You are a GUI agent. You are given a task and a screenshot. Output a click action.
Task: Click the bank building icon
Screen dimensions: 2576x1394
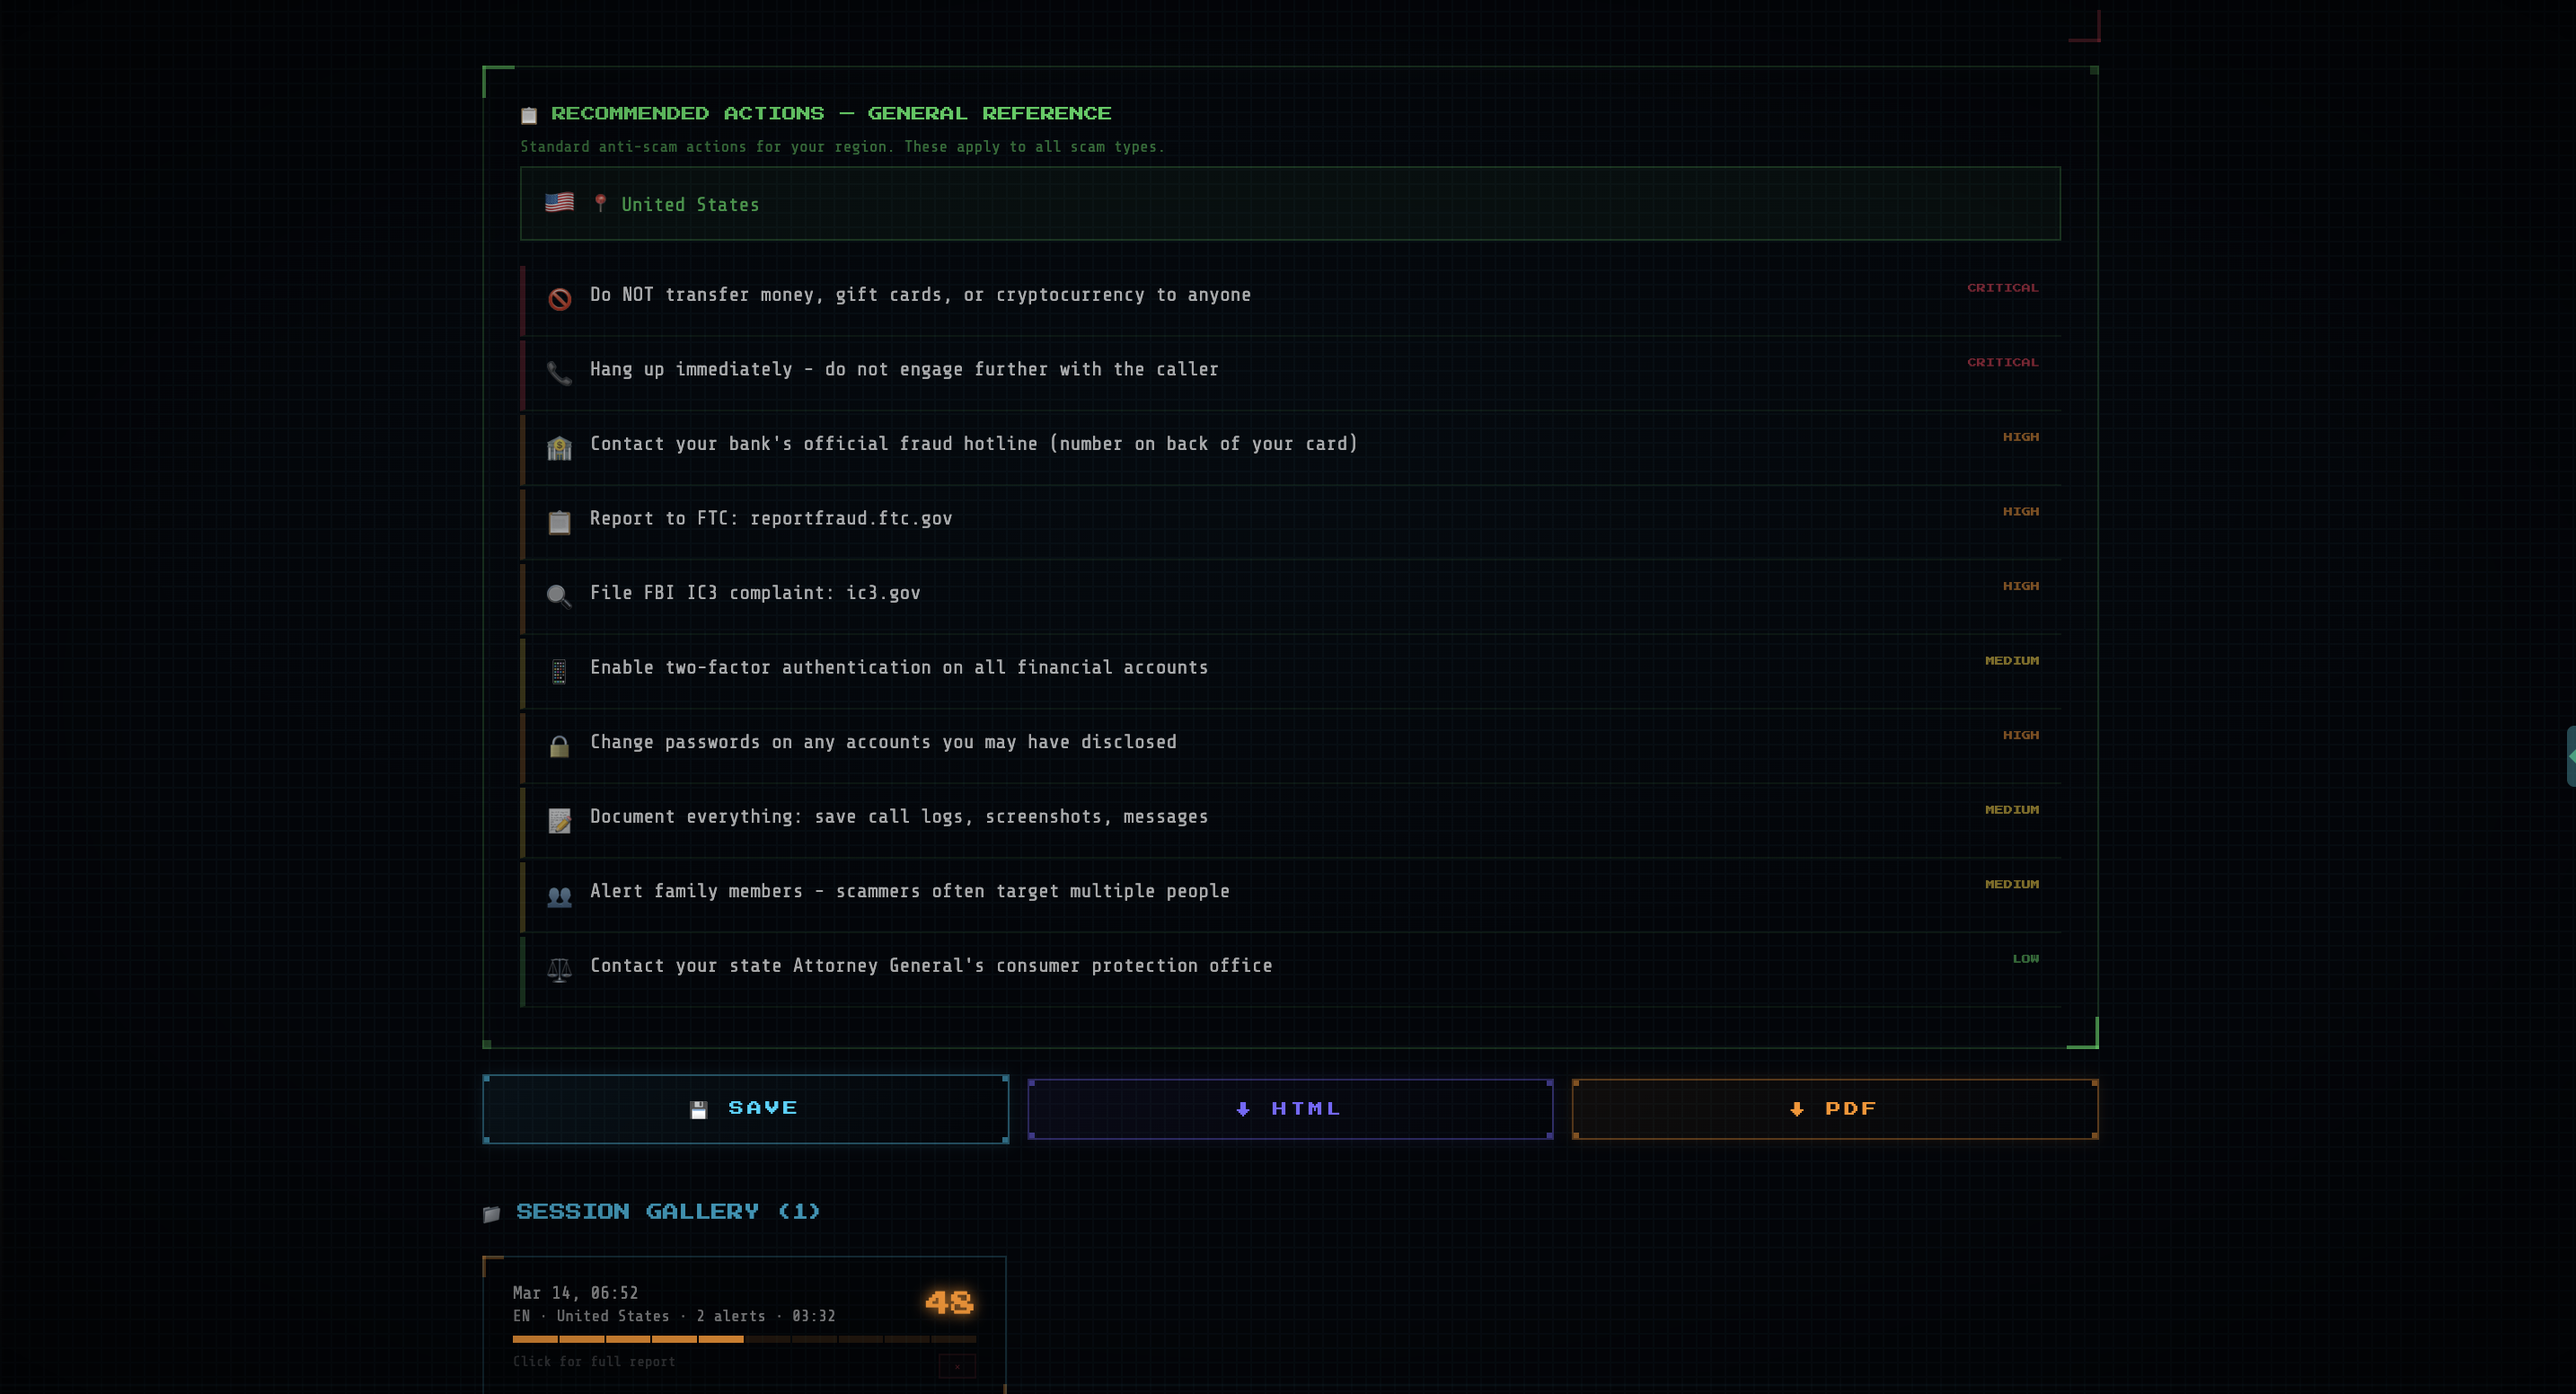(x=559, y=448)
